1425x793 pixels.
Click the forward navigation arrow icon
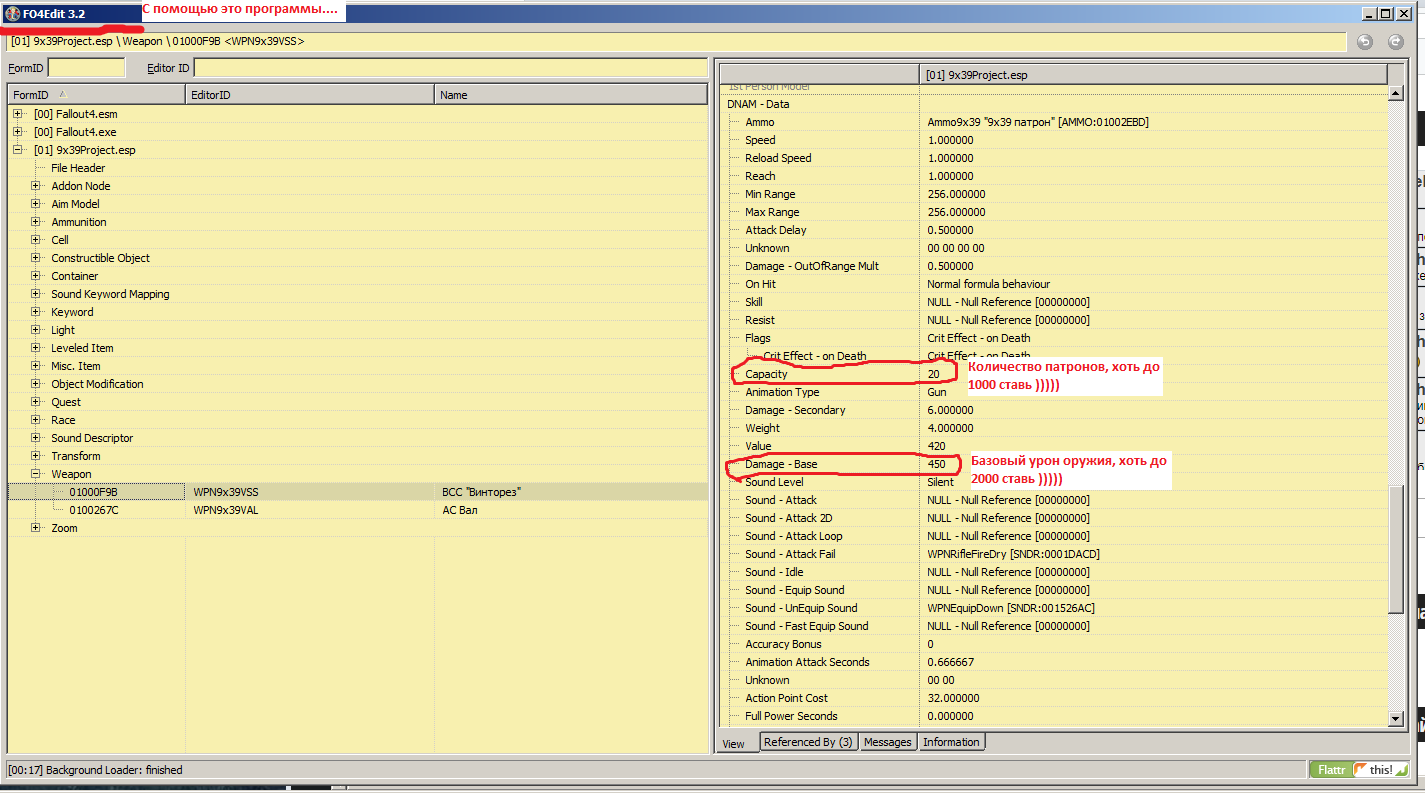pyautogui.click(x=1395, y=42)
